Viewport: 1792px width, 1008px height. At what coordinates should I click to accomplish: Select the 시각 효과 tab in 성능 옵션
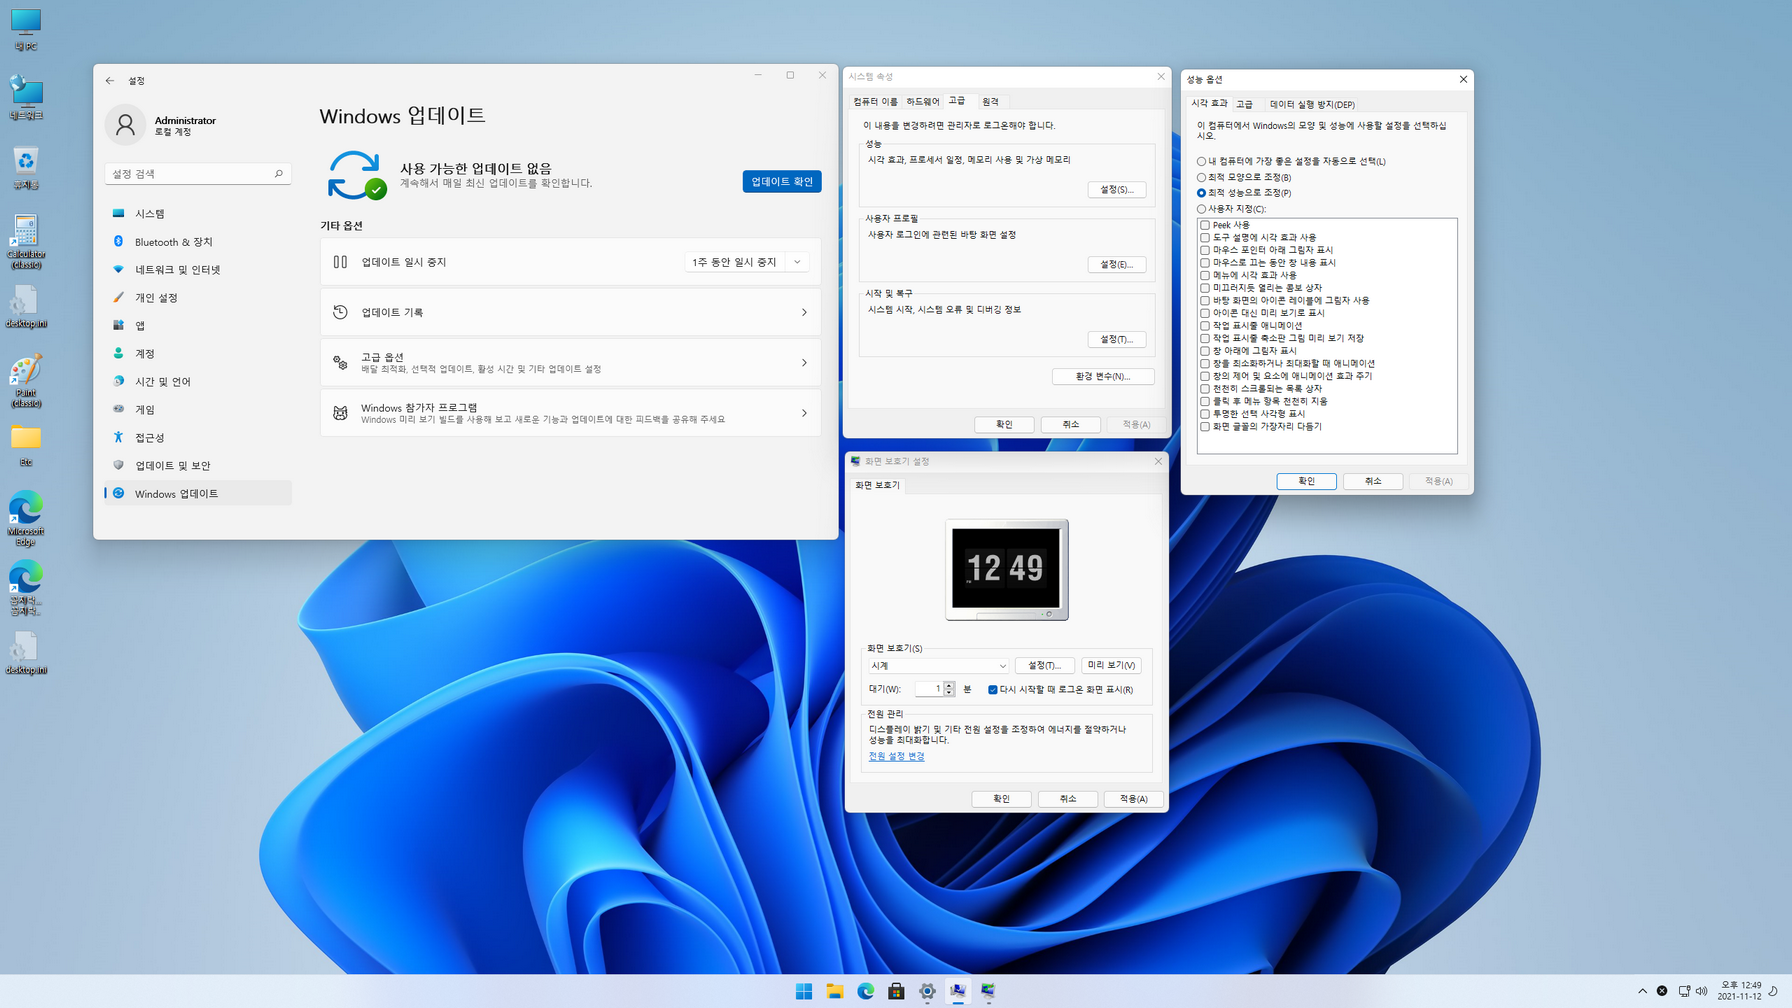pyautogui.click(x=1209, y=104)
